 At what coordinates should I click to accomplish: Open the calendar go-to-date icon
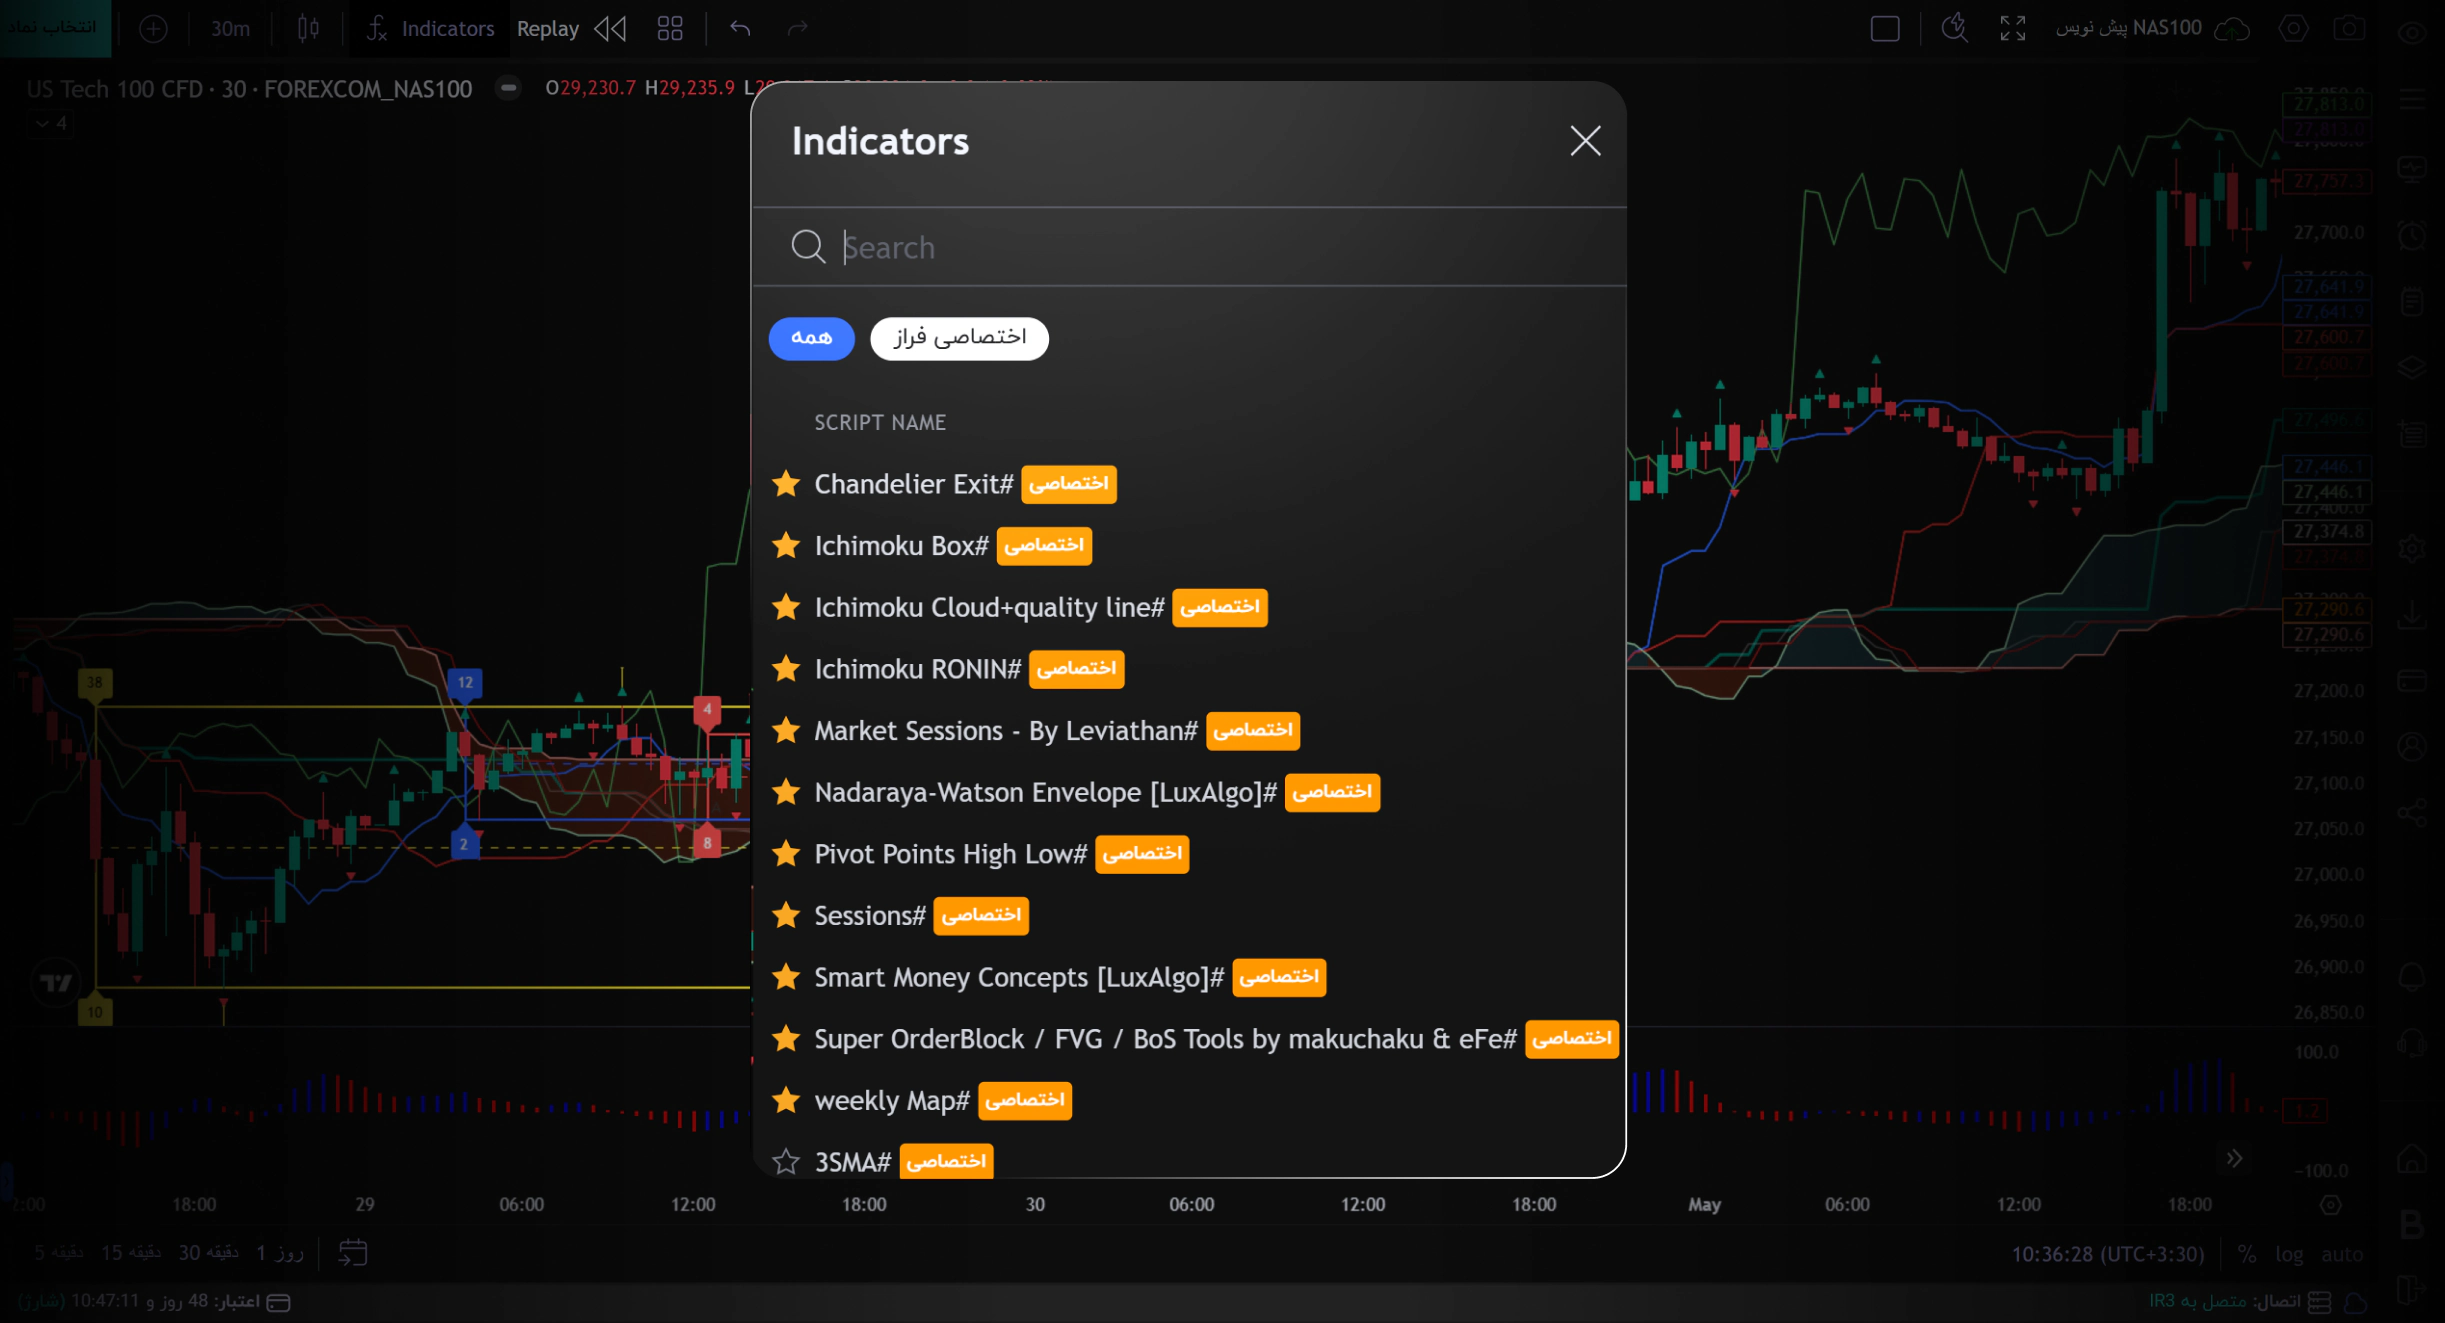click(x=353, y=1253)
